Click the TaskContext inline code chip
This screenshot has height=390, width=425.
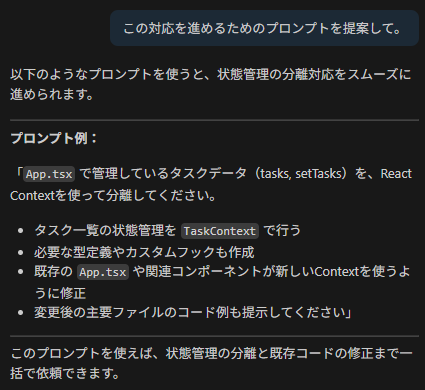coord(220,231)
